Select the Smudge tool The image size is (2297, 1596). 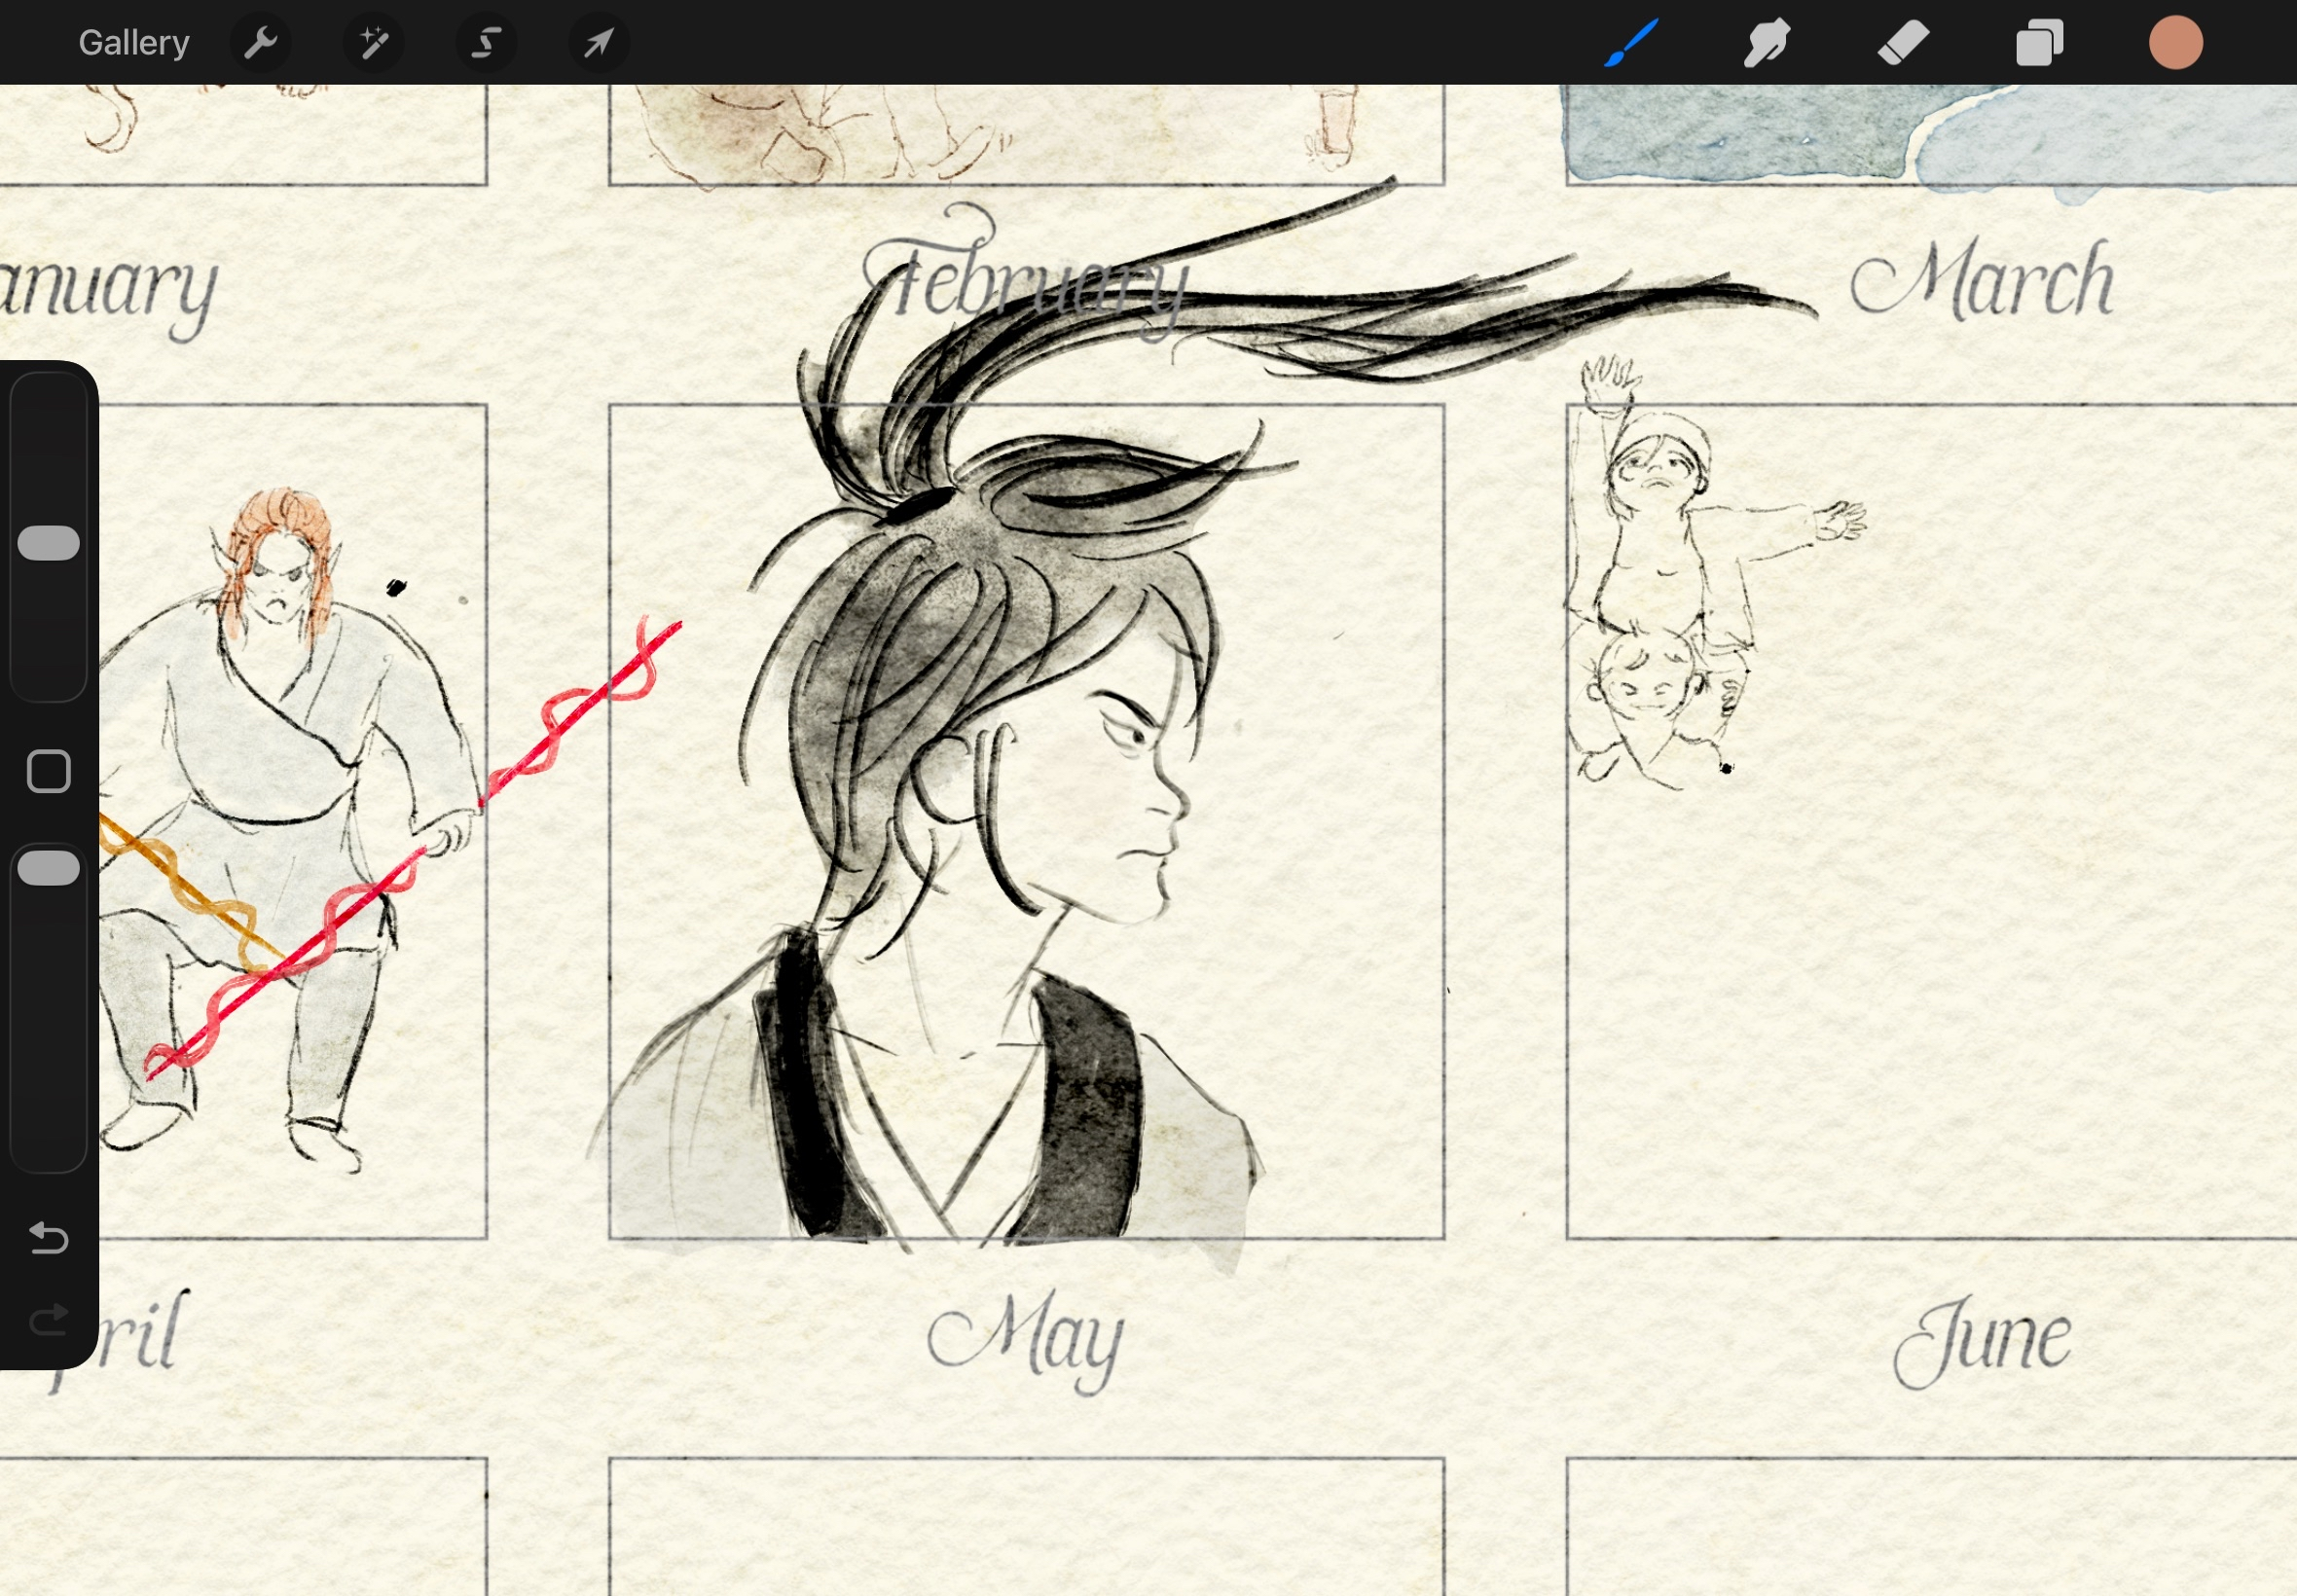coord(1767,43)
